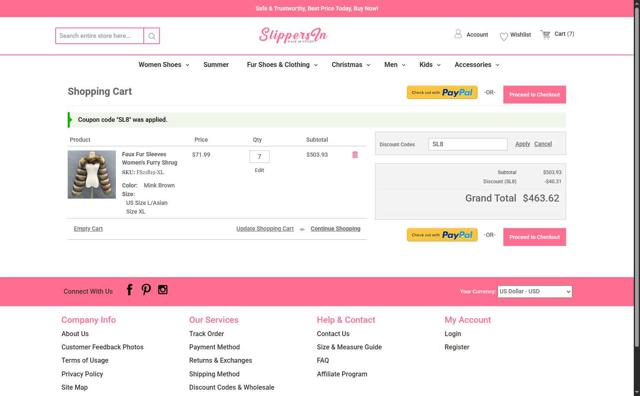Screen dimensions: 640x396
Task: Open Discount Codes & Wholesale link
Action: point(231,387)
